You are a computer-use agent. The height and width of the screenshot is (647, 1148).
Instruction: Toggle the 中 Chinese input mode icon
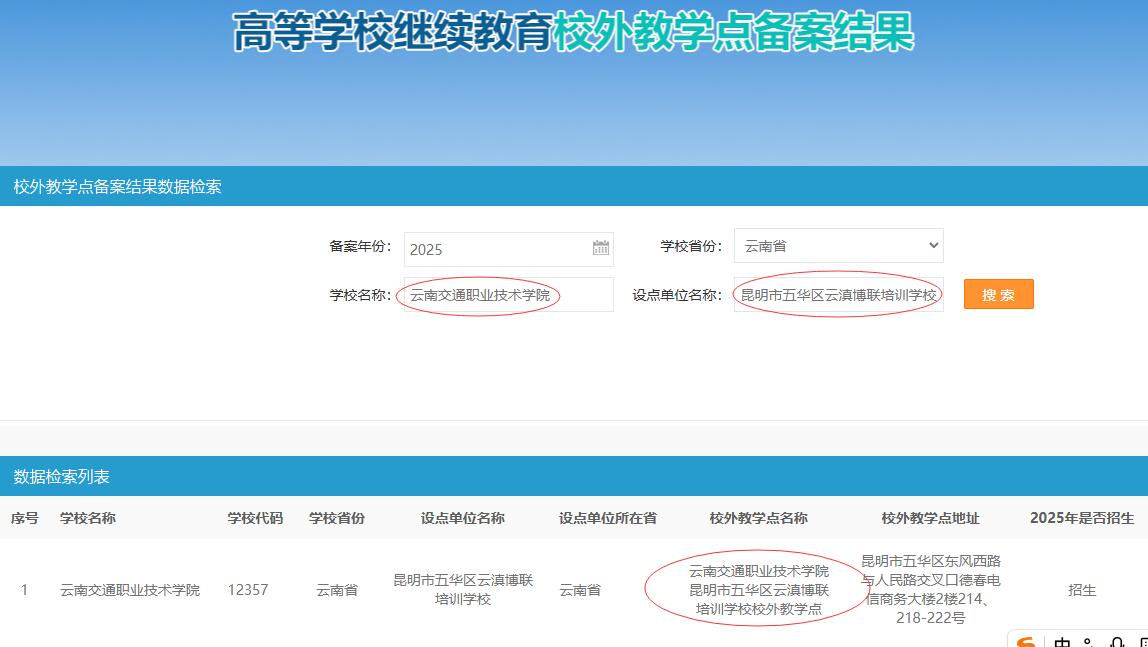pyautogui.click(x=1061, y=642)
